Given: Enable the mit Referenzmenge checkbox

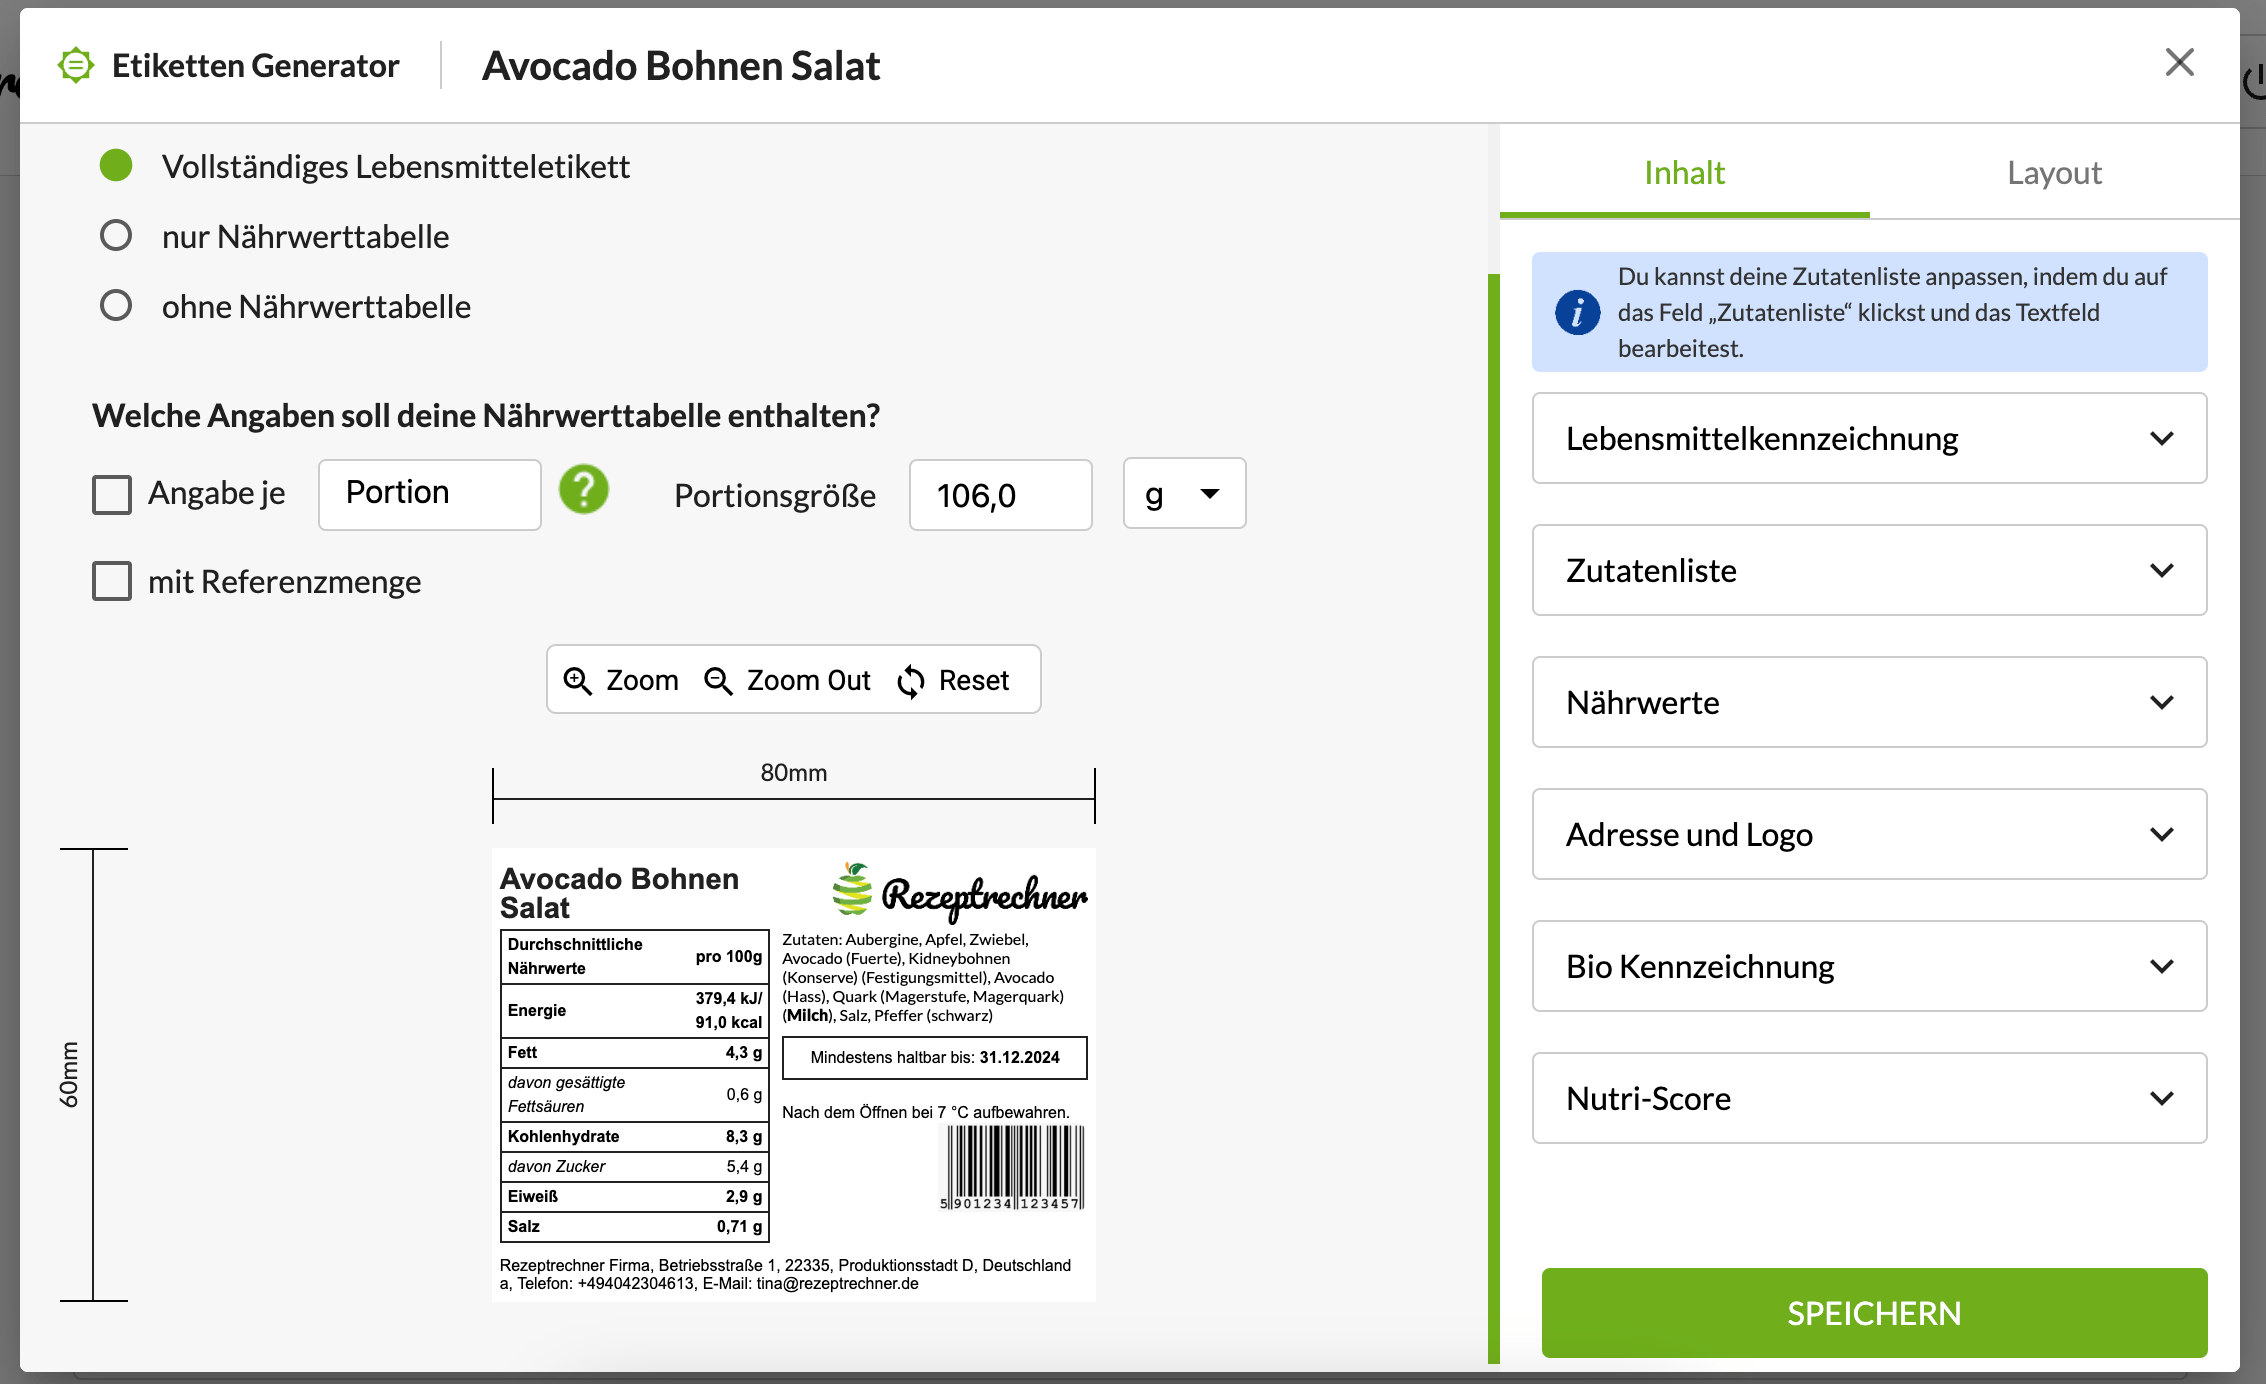Looking at the screenshot, I should (112, 579).
